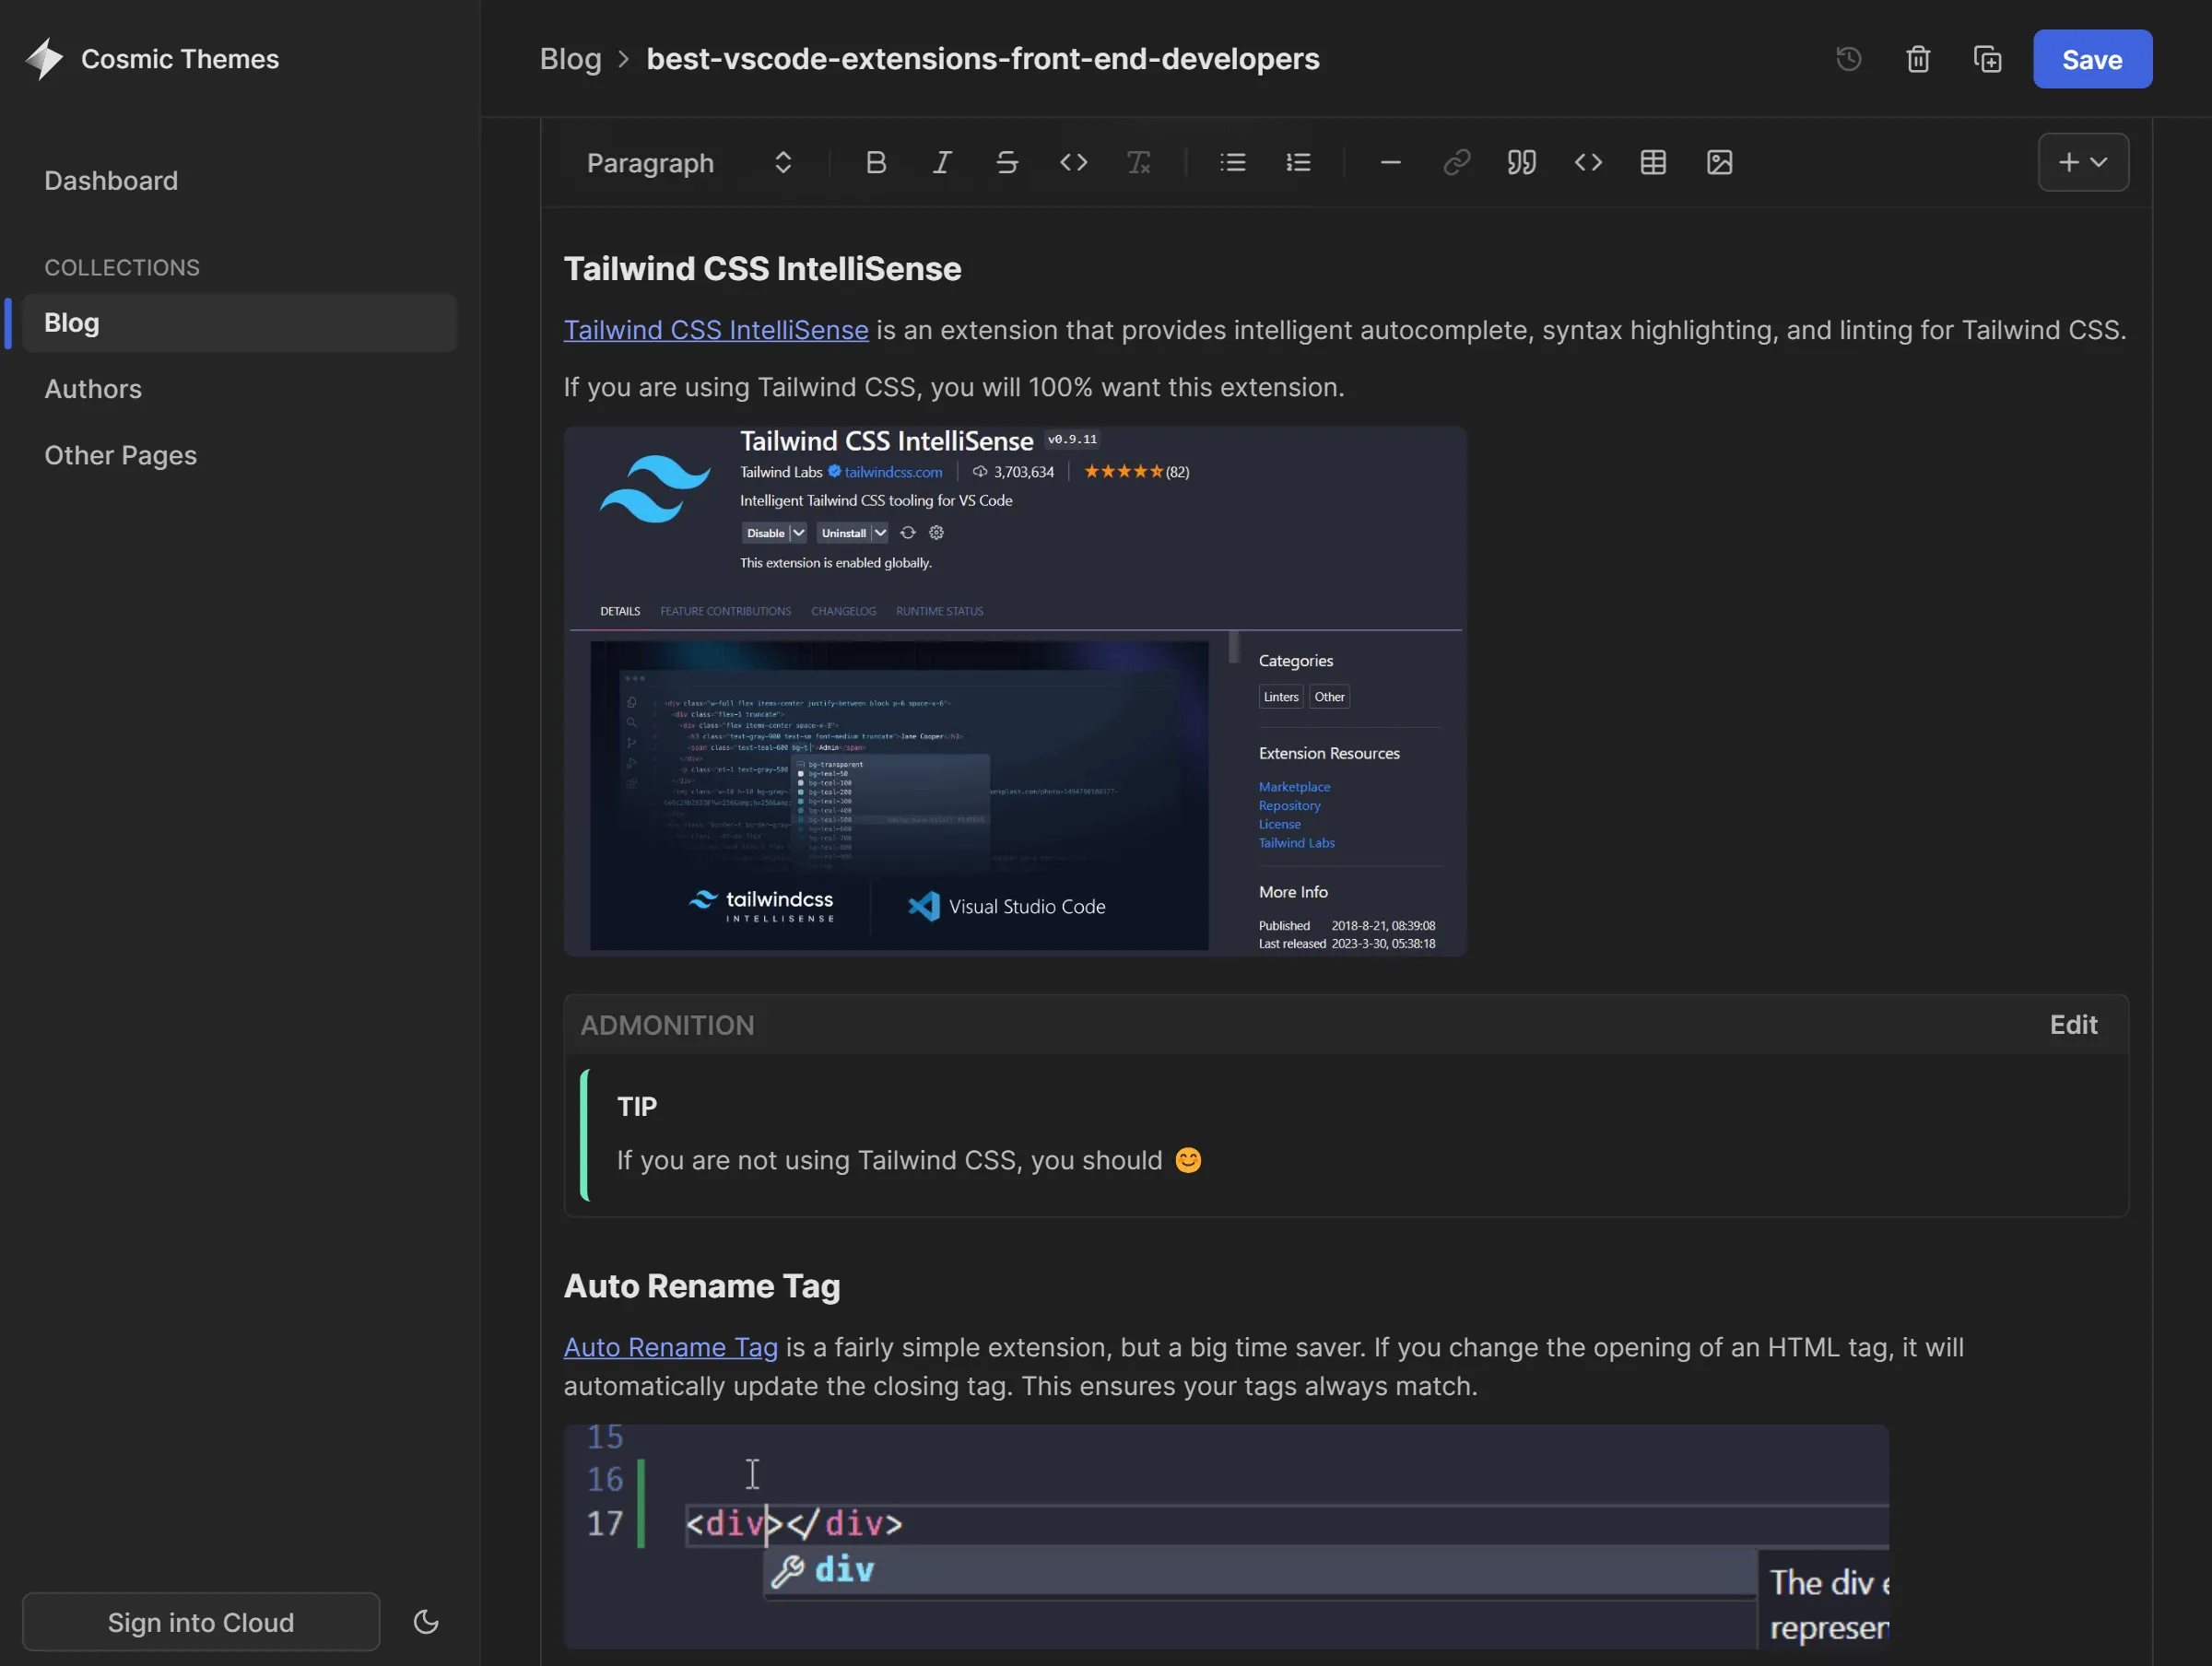Viewport: 2212px width, 1666px height.
Task: Go to Blog in the breadcrumb
Action: pos(570,59)
